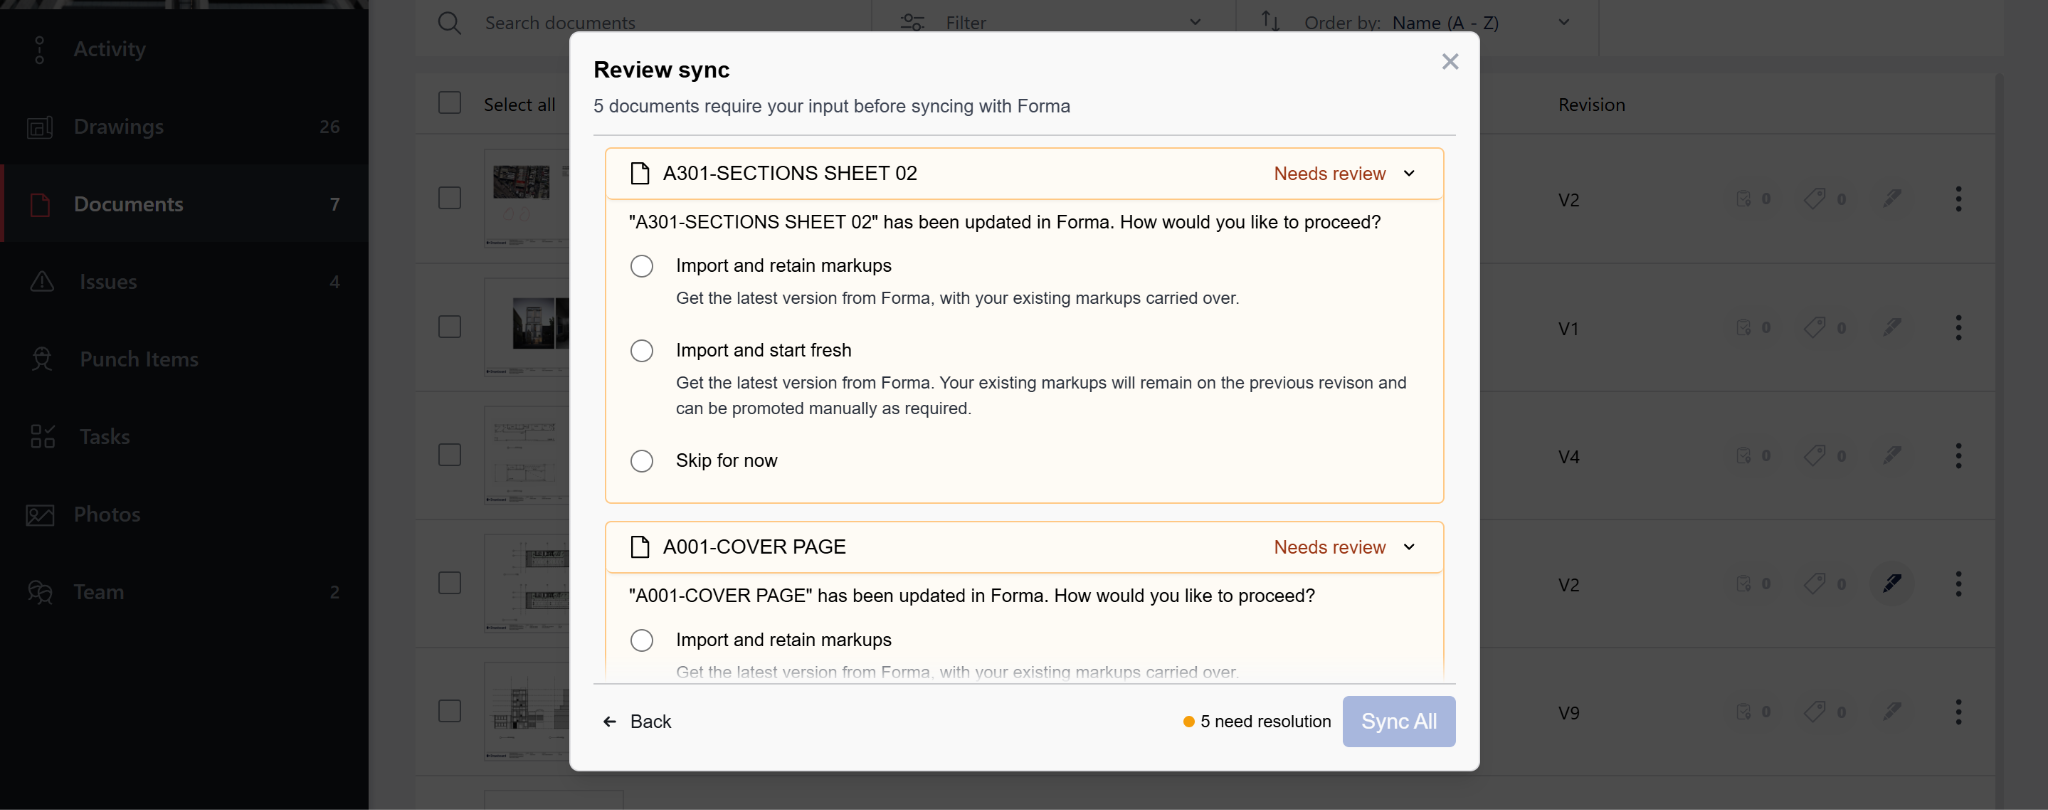The image size is (2048, 810).
Task: Open Issues in the sidebar
Action: (184, 282)
